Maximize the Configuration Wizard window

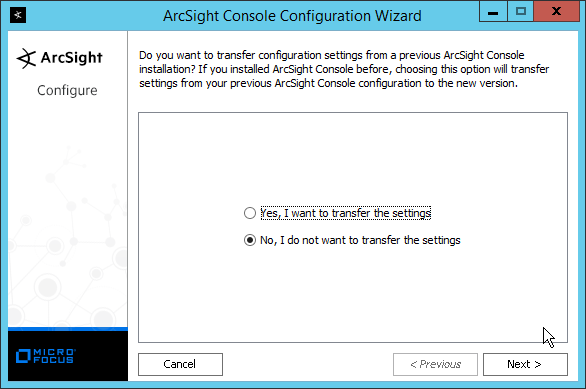[520, 12]
